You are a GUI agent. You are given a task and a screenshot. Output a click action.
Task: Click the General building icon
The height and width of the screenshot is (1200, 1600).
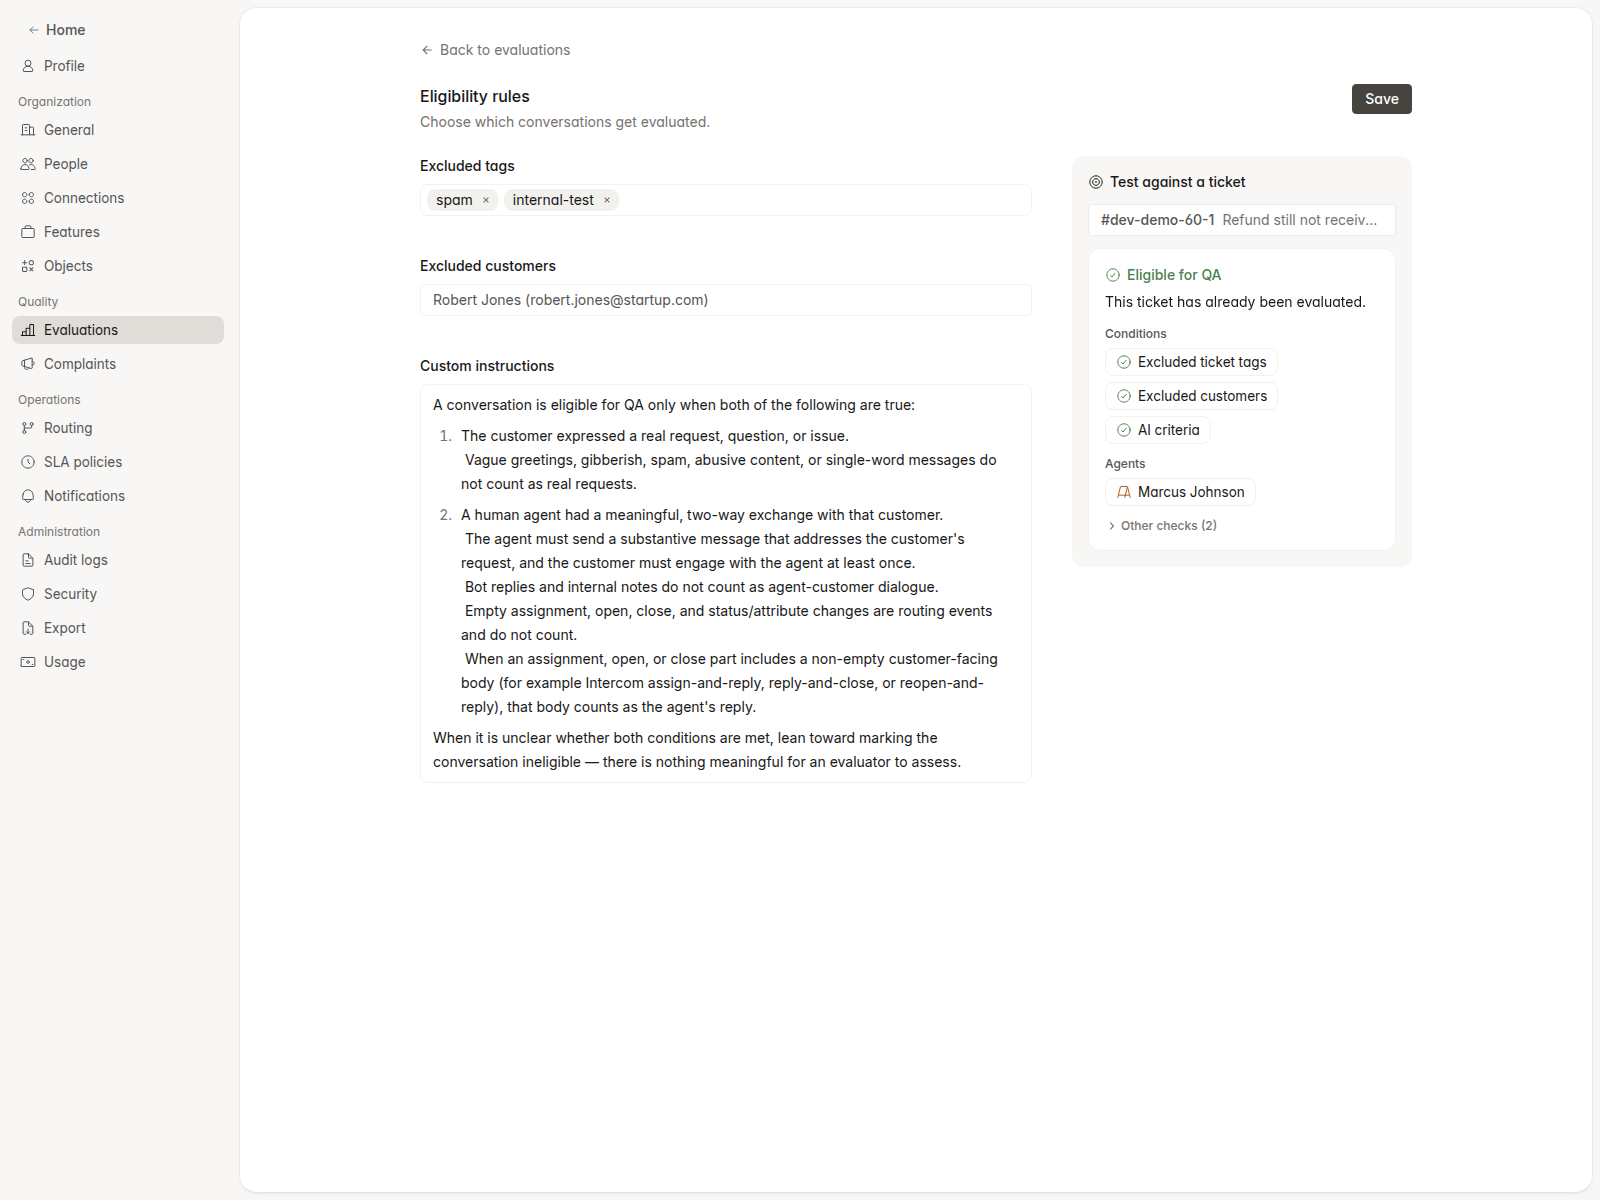pyautogui.click(x=28, y=130)
